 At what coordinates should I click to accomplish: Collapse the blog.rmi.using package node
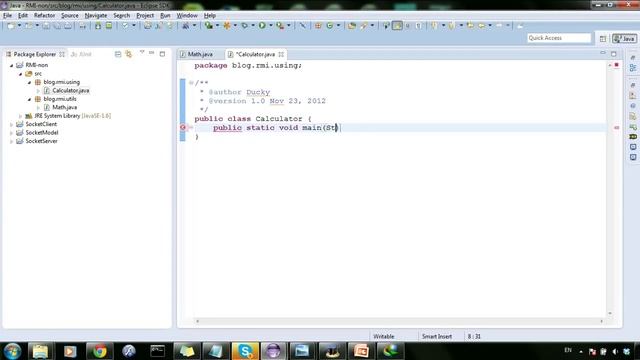pyautogui.click(x=29, y=82)
